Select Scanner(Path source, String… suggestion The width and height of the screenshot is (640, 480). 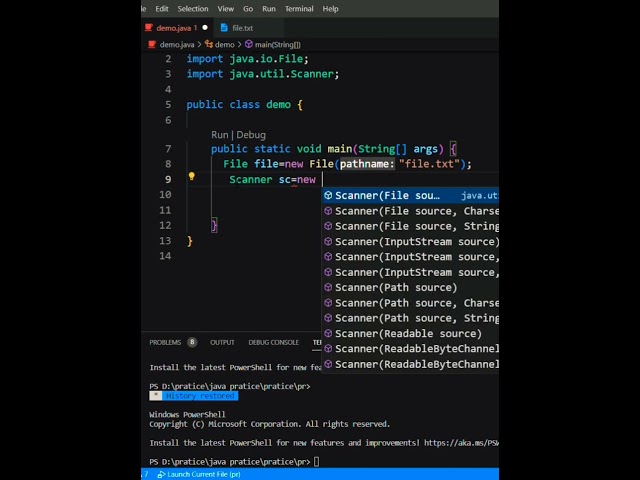(410, 318)
